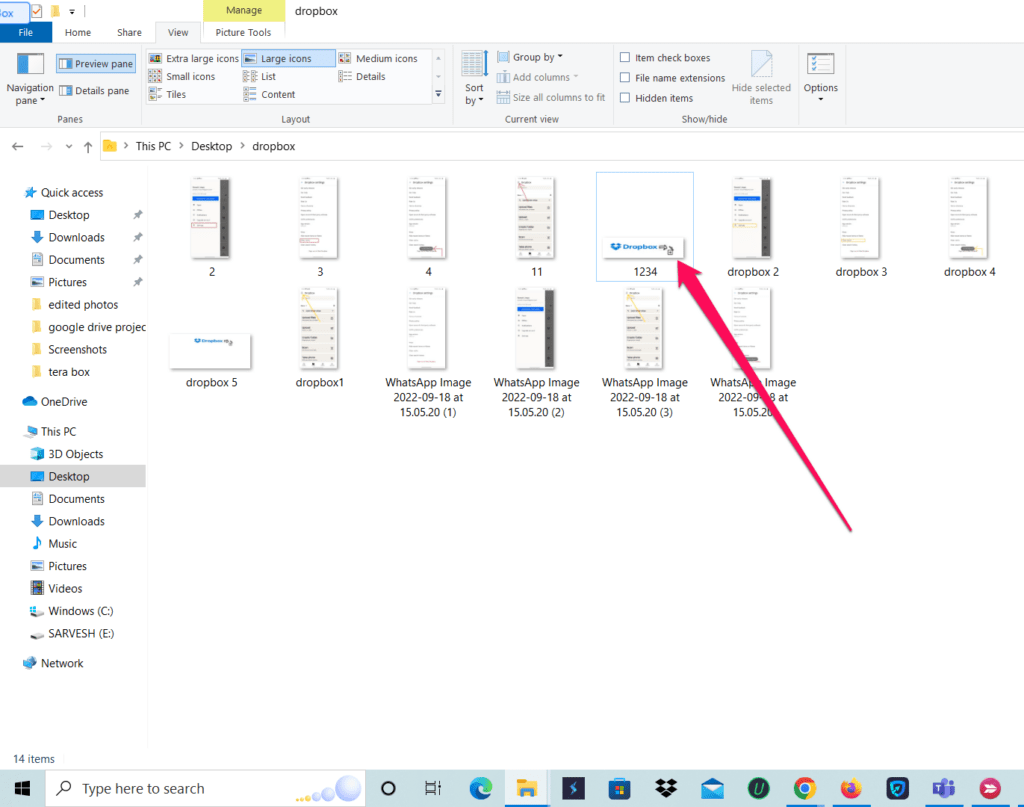This screenshot has width=1024, height=807.
Task: Switch to the Share ribbon tab
Action: pyautogui.click(x=129, y=32)
